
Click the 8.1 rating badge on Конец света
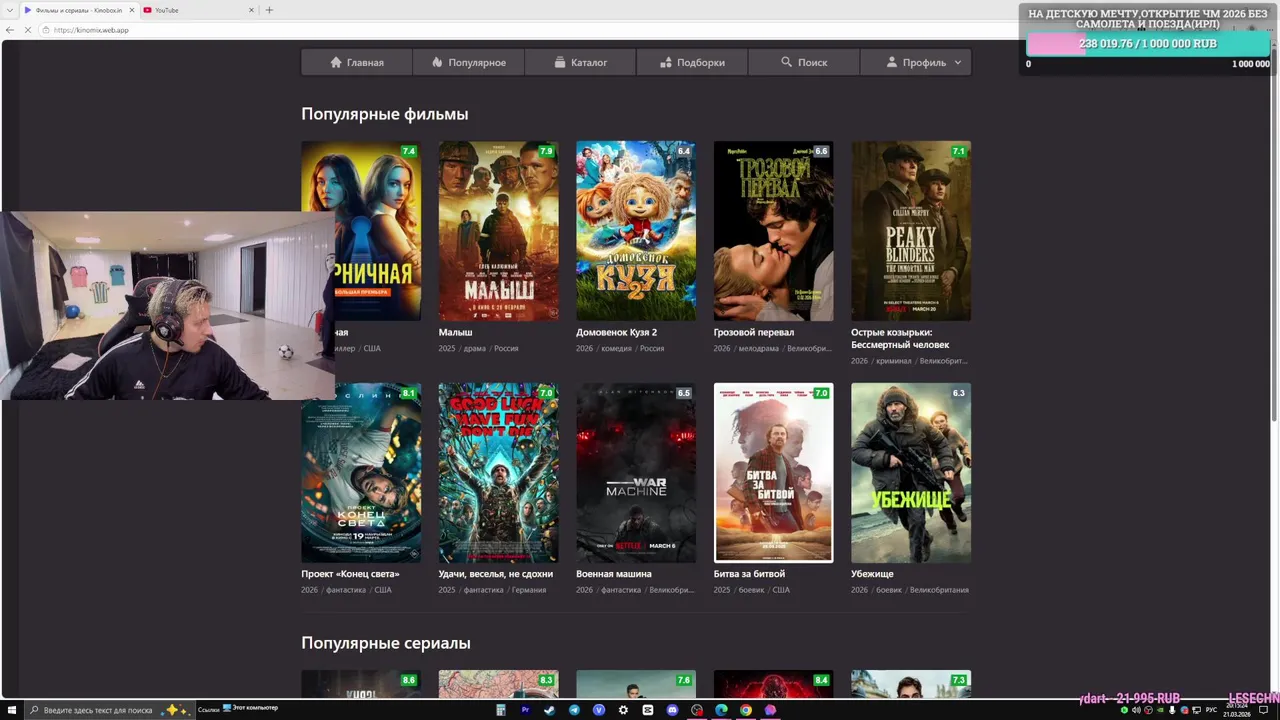(x=408, y=393)
